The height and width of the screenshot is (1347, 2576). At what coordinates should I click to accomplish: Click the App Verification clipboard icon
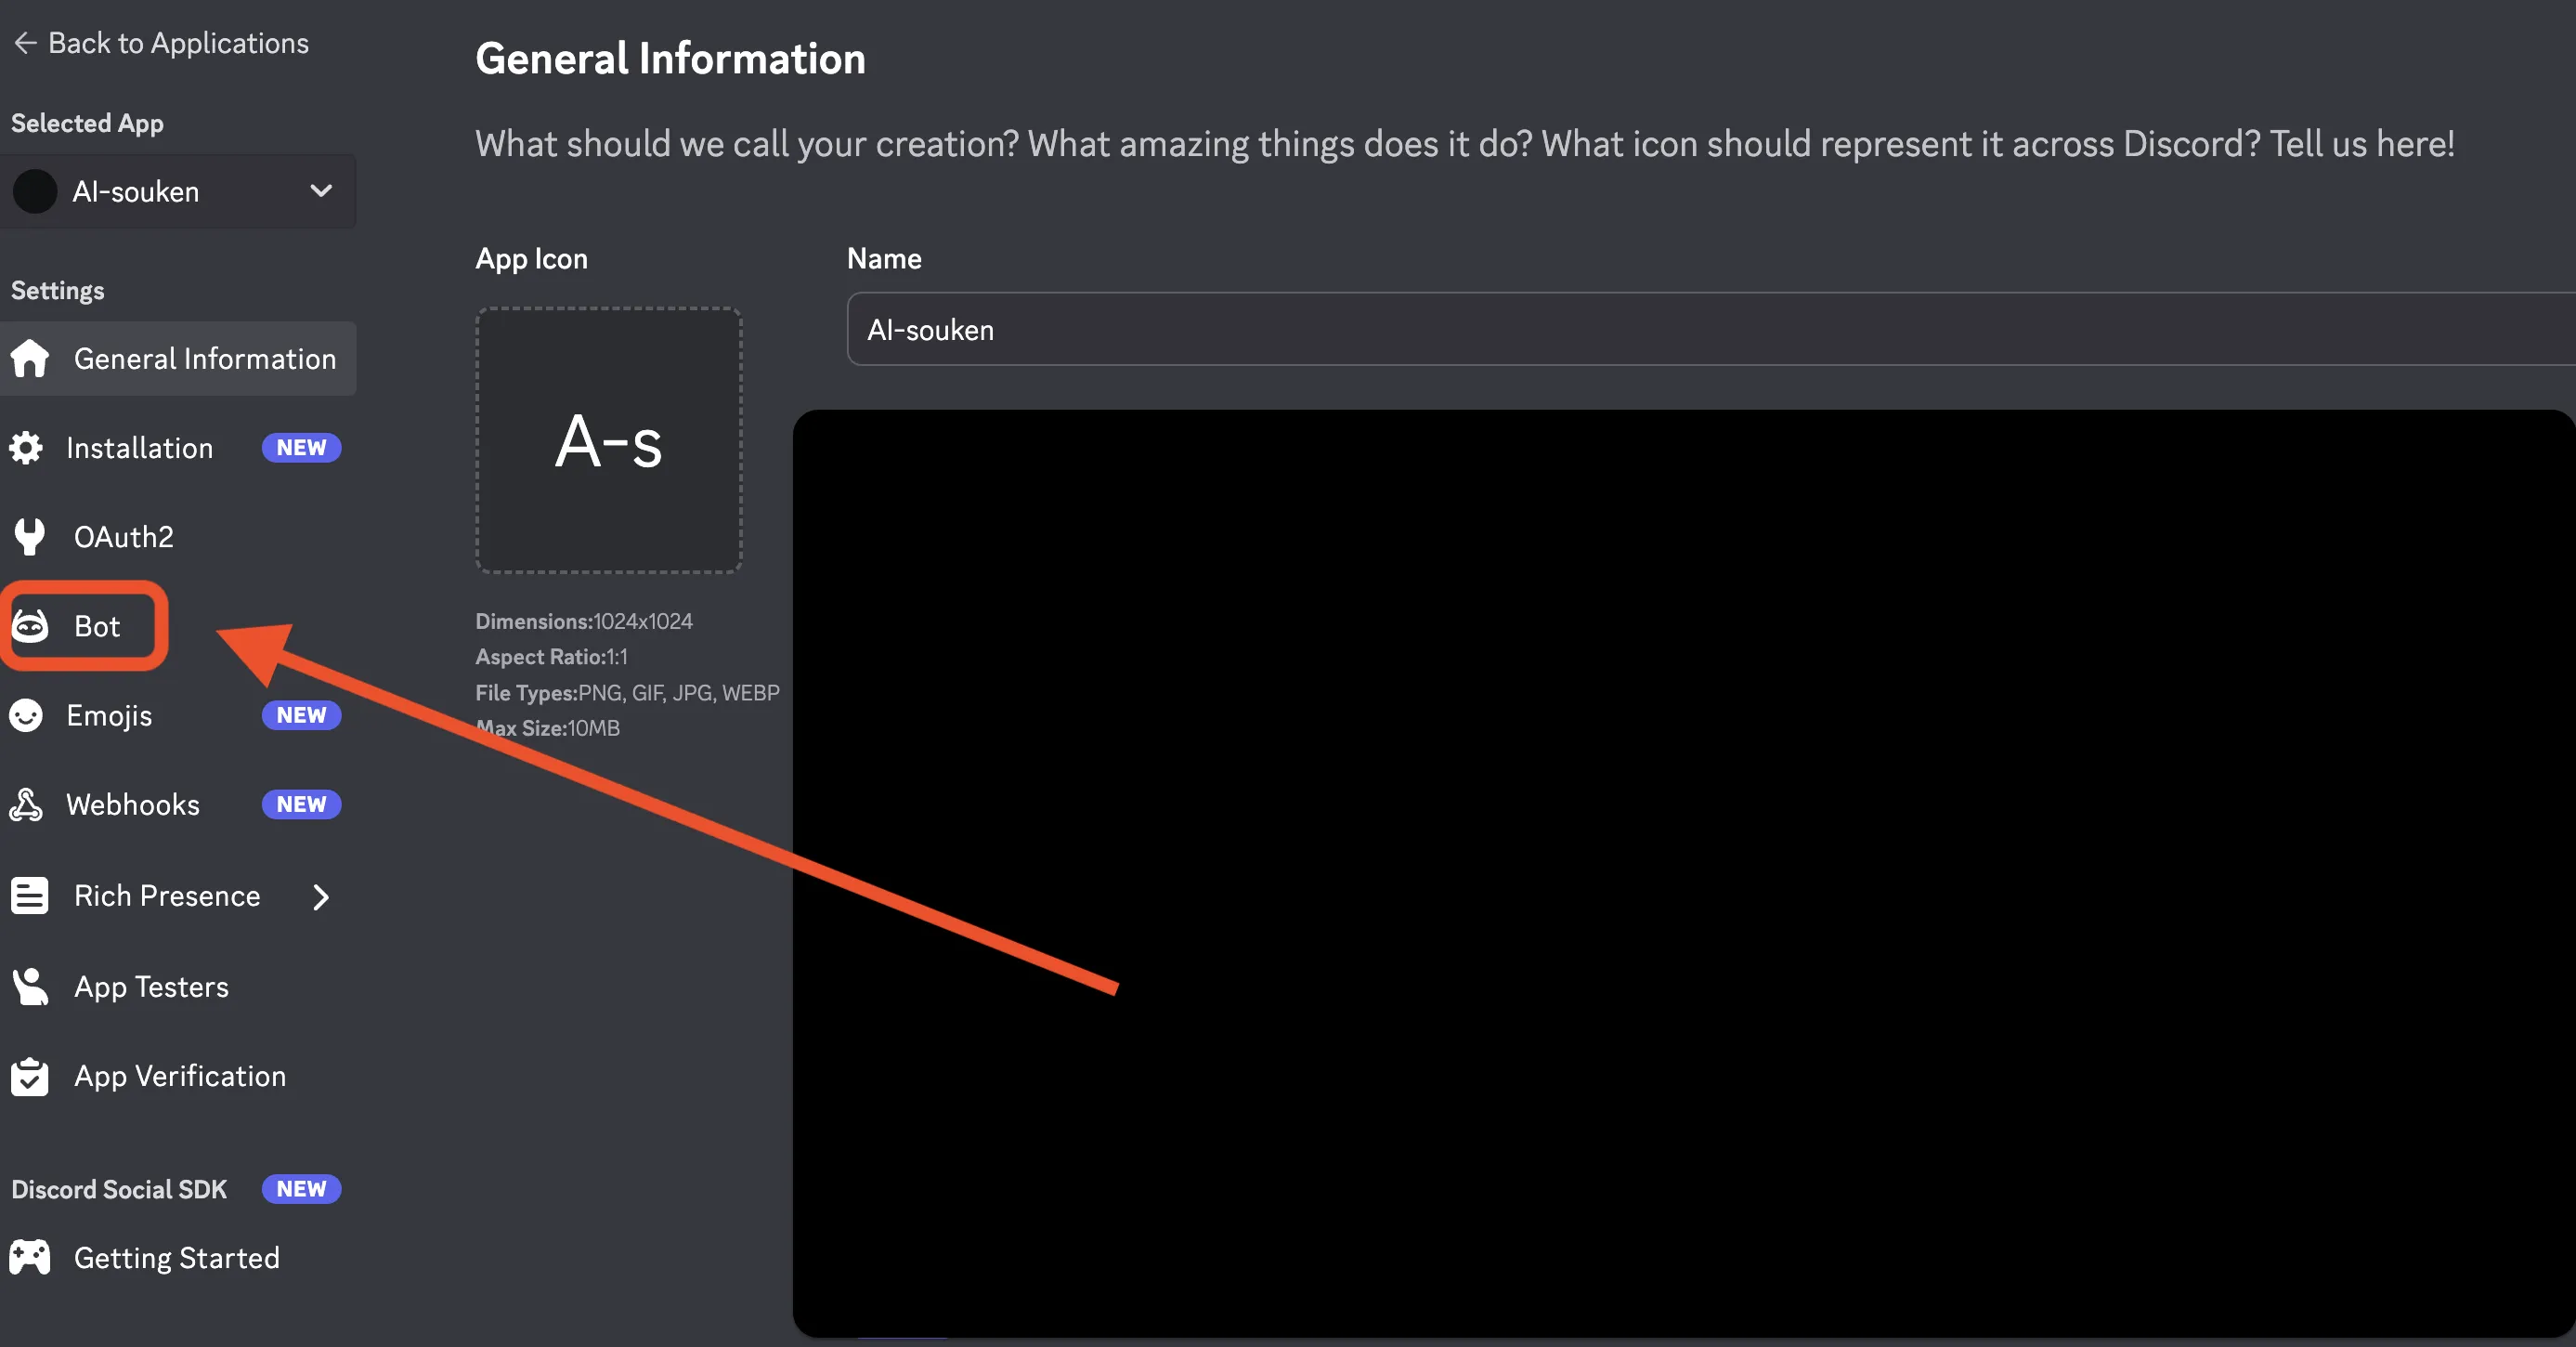coord(30,1076)
